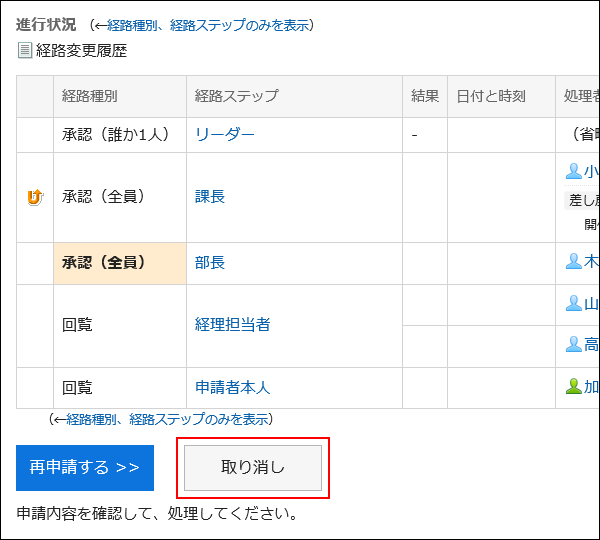Click the user icon in the 課長 row
The height and width of the screenshot is (540, 600).
click(573, 171)
